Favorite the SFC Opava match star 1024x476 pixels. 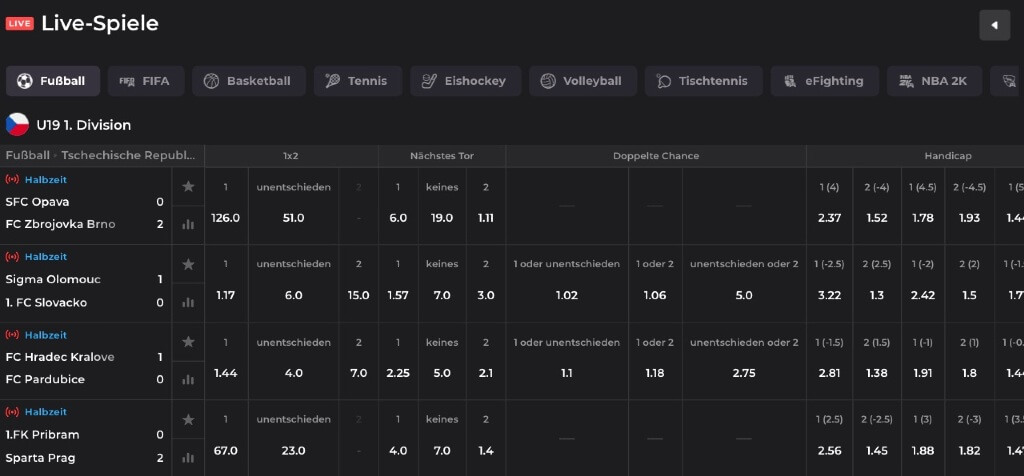[x=188, y=187]
